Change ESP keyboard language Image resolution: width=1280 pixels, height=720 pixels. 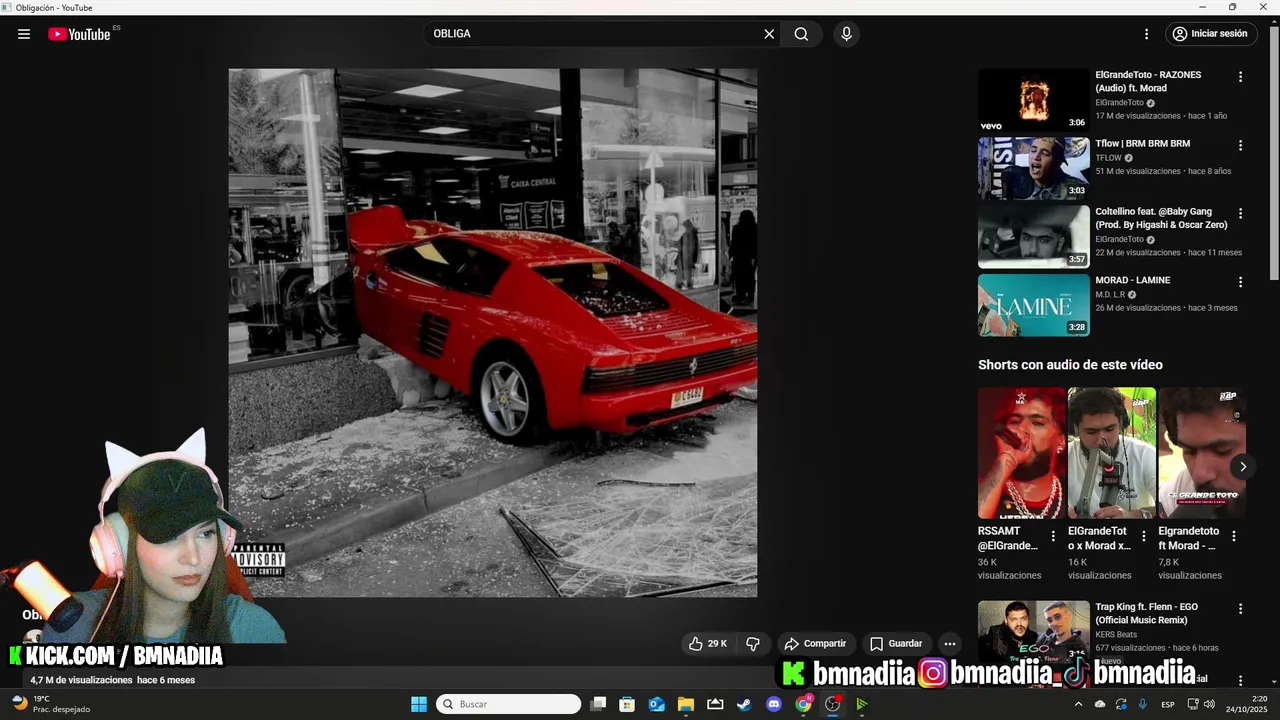(x=1168, y=704)
